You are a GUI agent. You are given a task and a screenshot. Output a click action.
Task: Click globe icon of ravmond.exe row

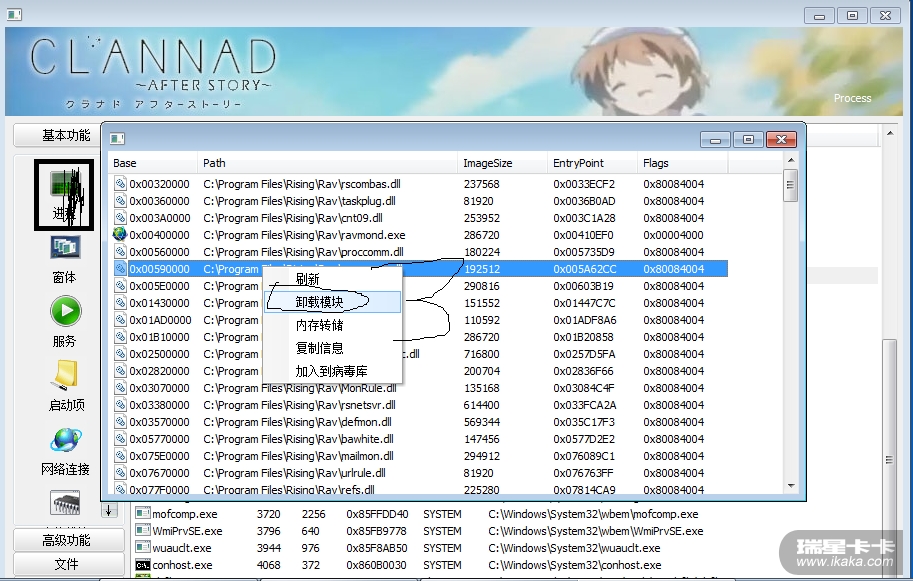pyautogui.click(x=120, y=235)
